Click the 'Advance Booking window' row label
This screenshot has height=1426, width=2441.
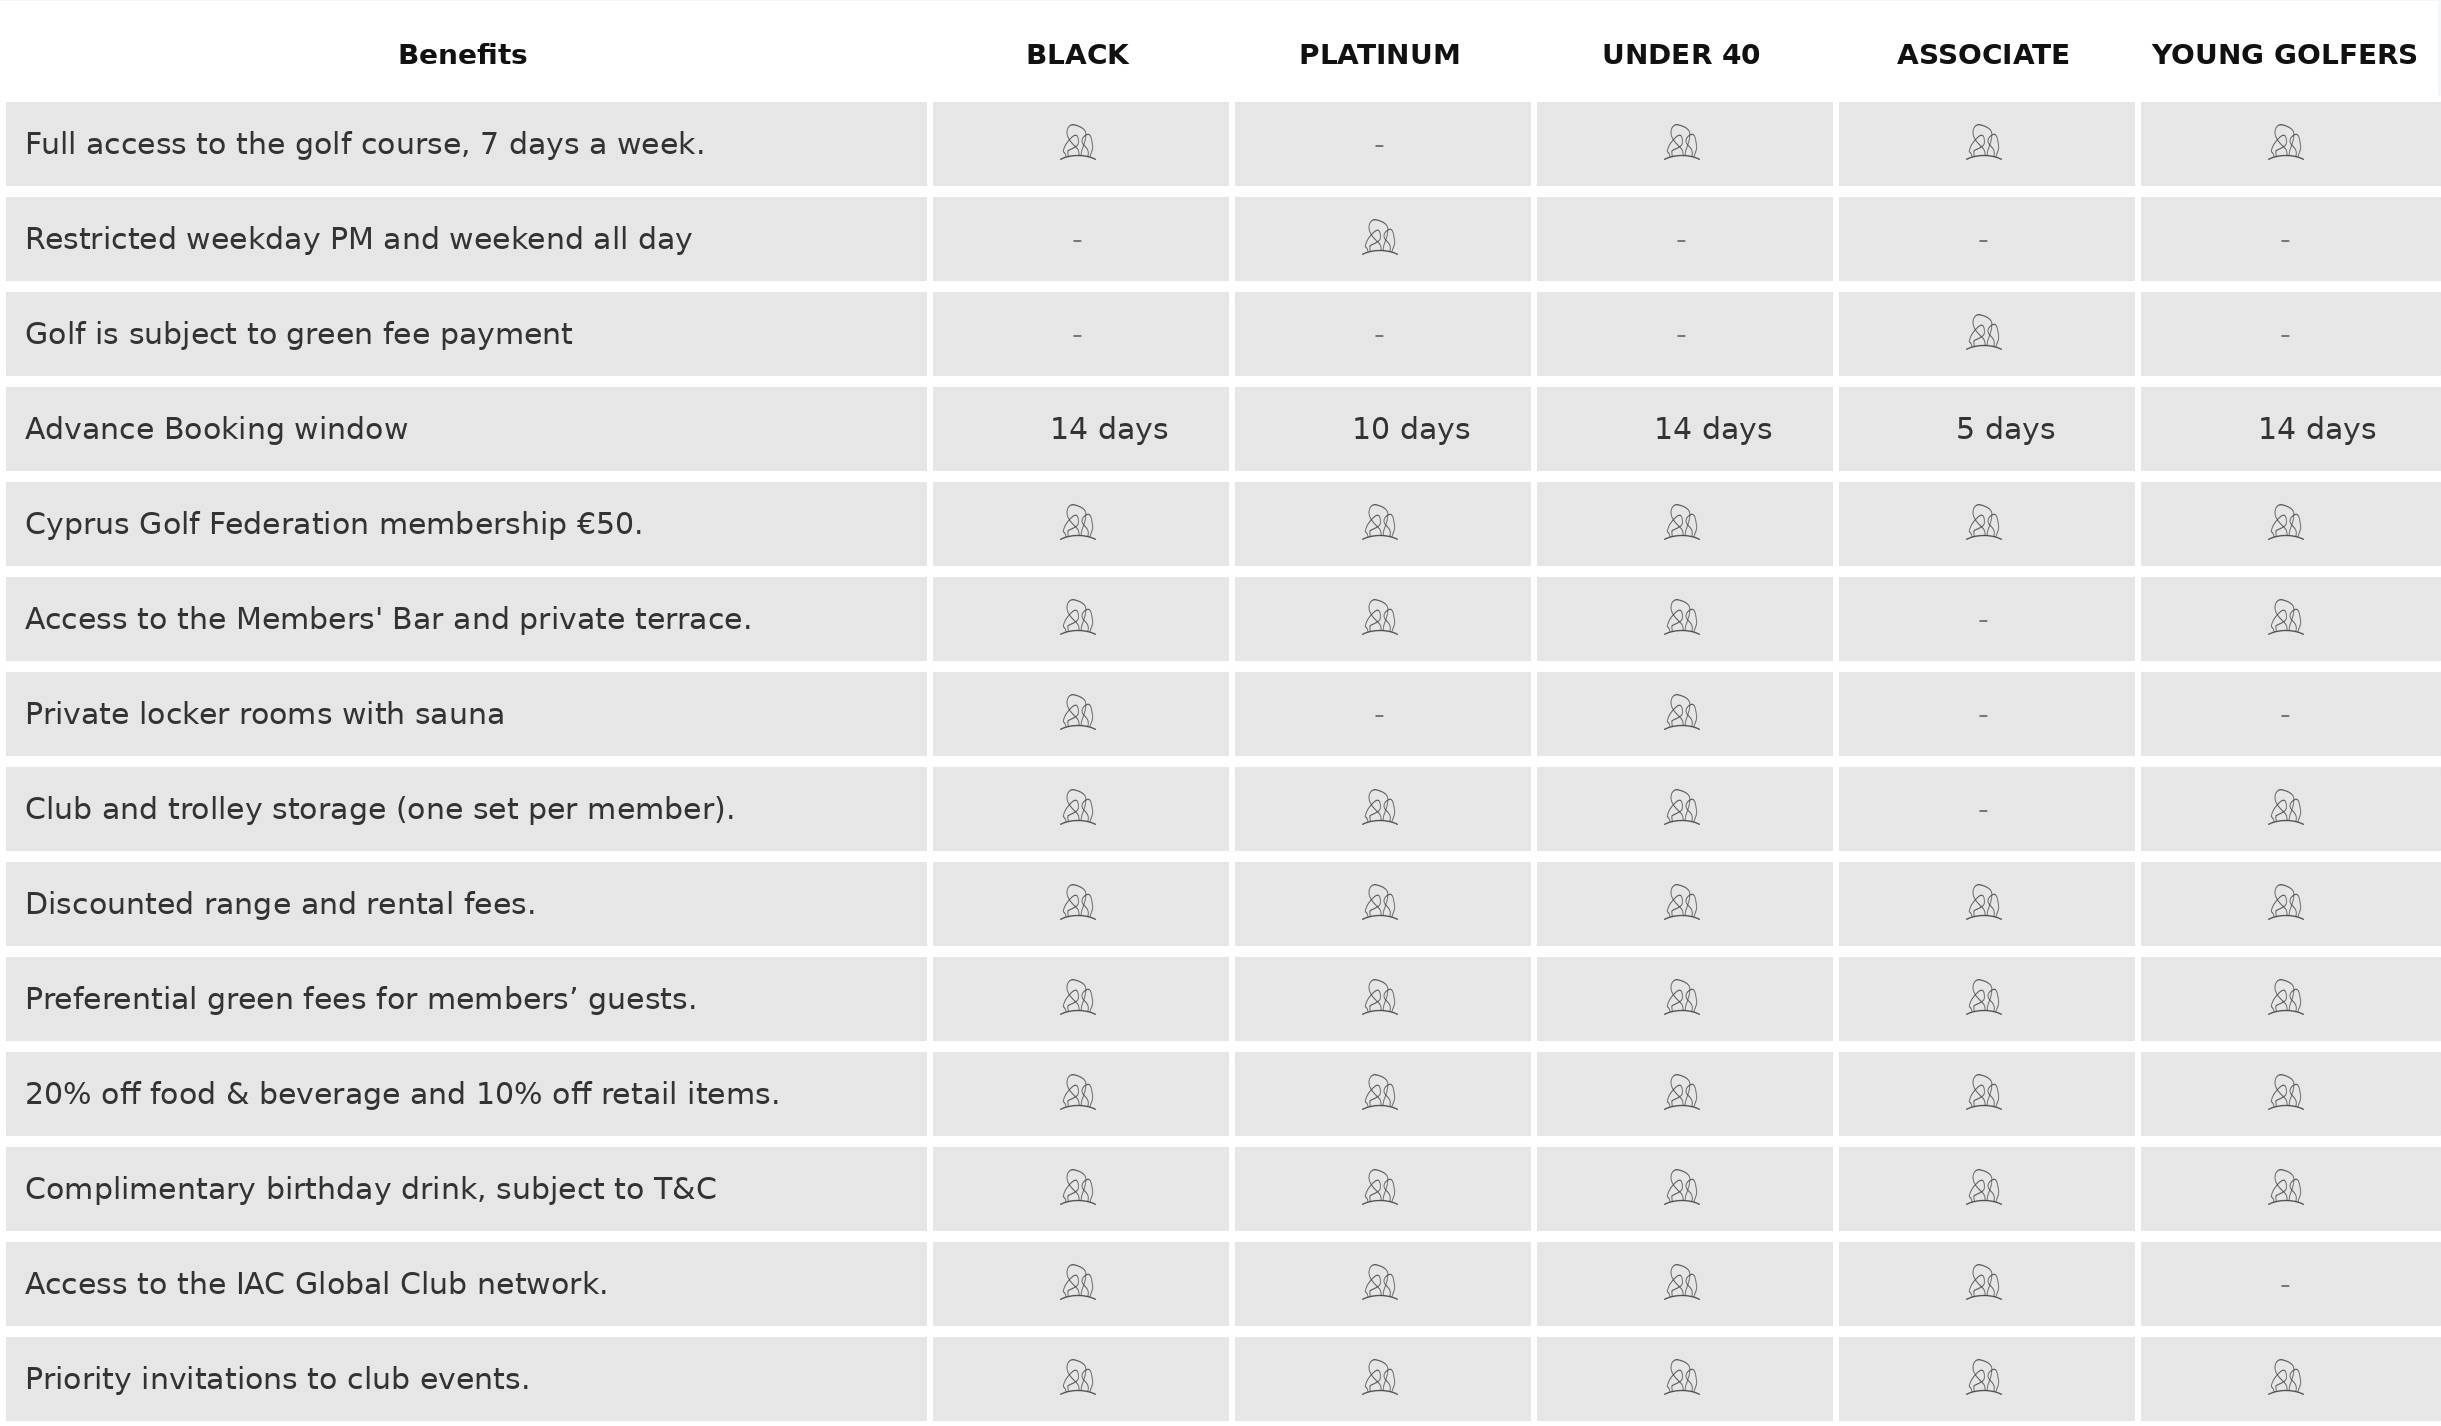point(216,429)
